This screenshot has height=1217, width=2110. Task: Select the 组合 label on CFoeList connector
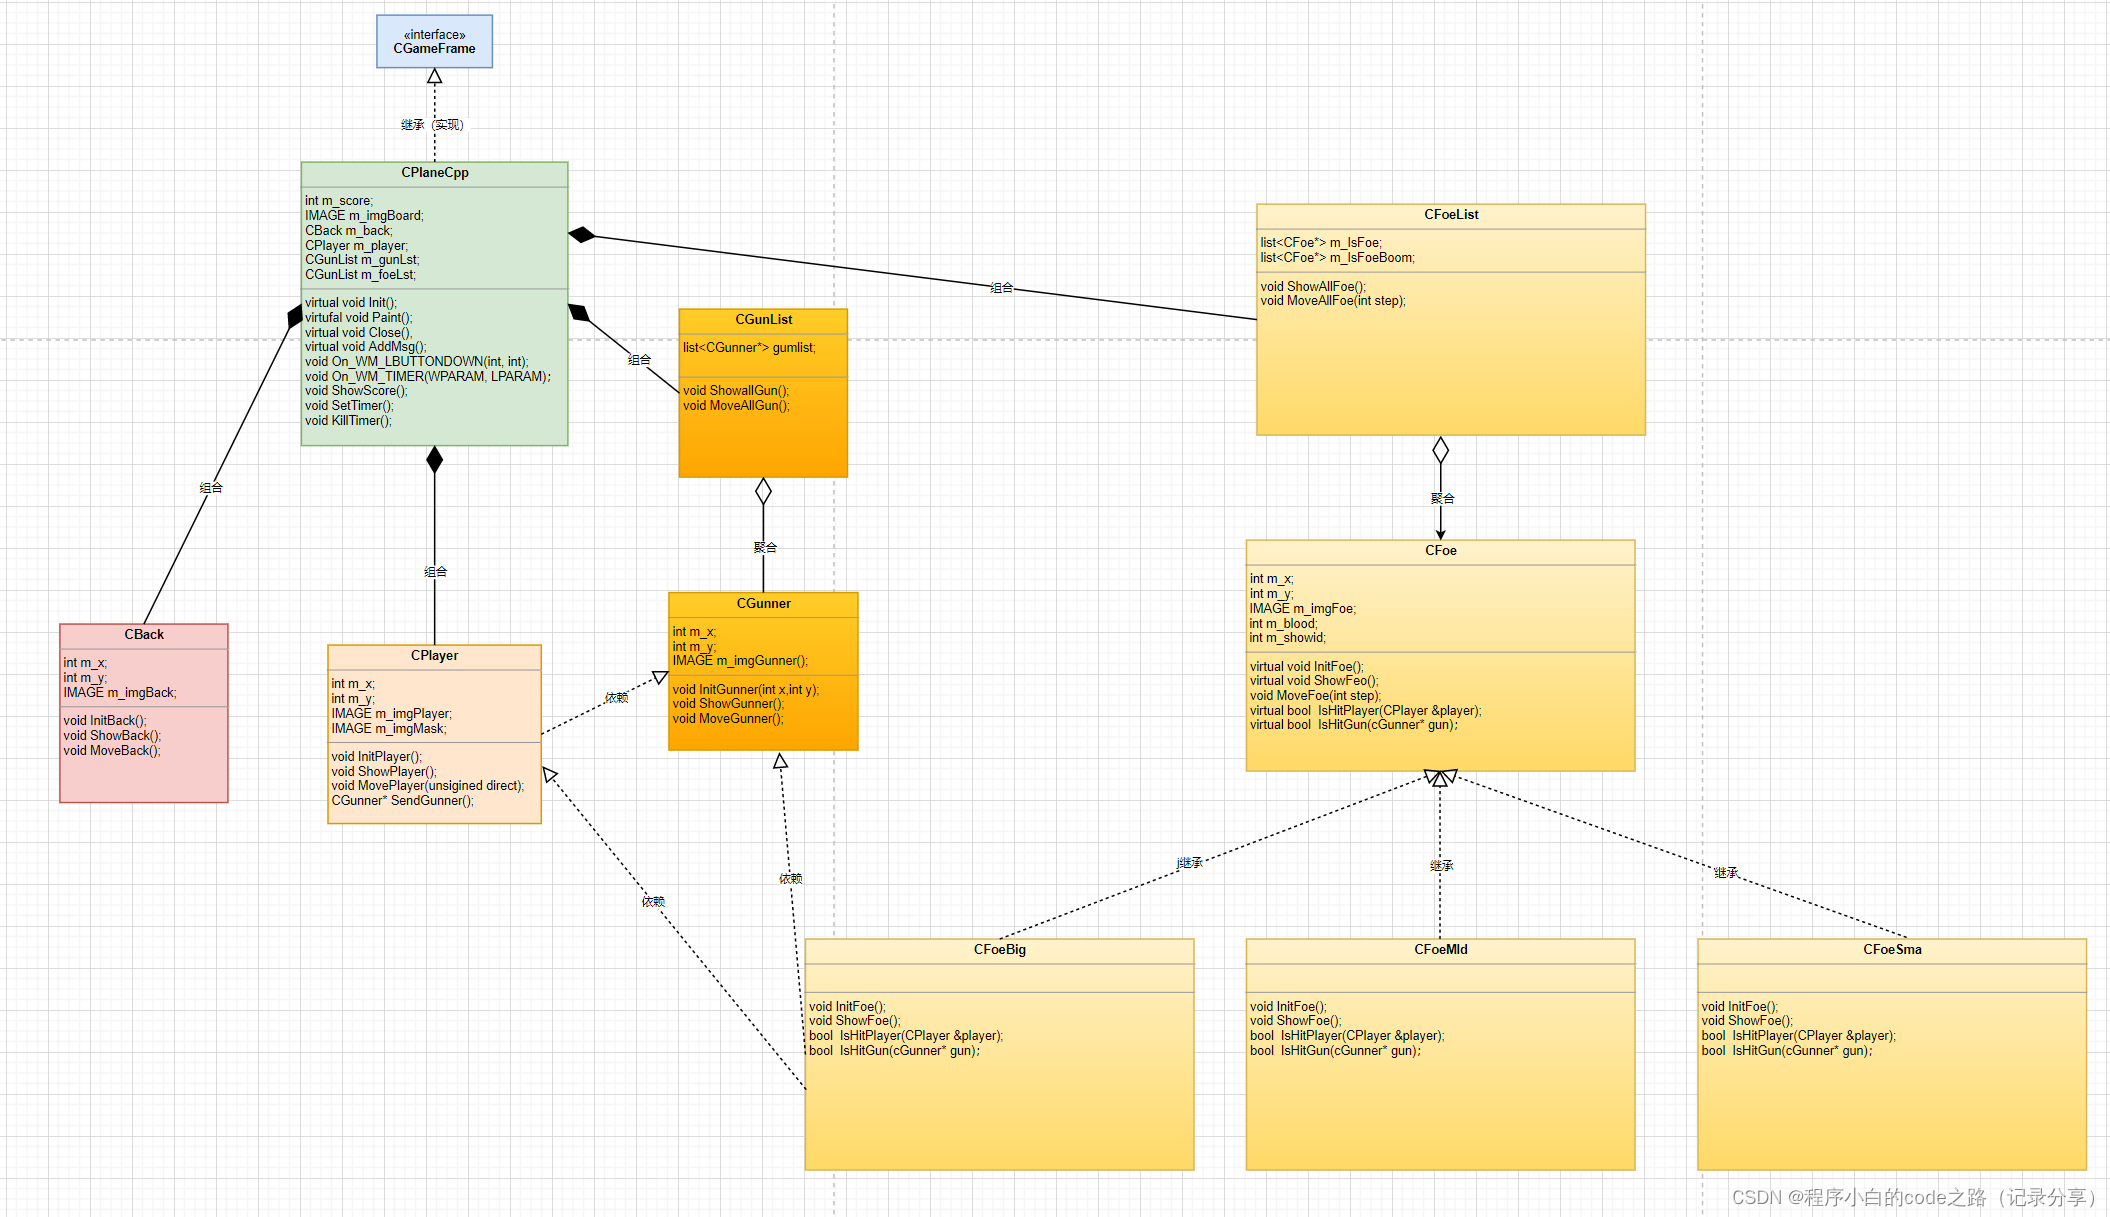[1002, 288]
